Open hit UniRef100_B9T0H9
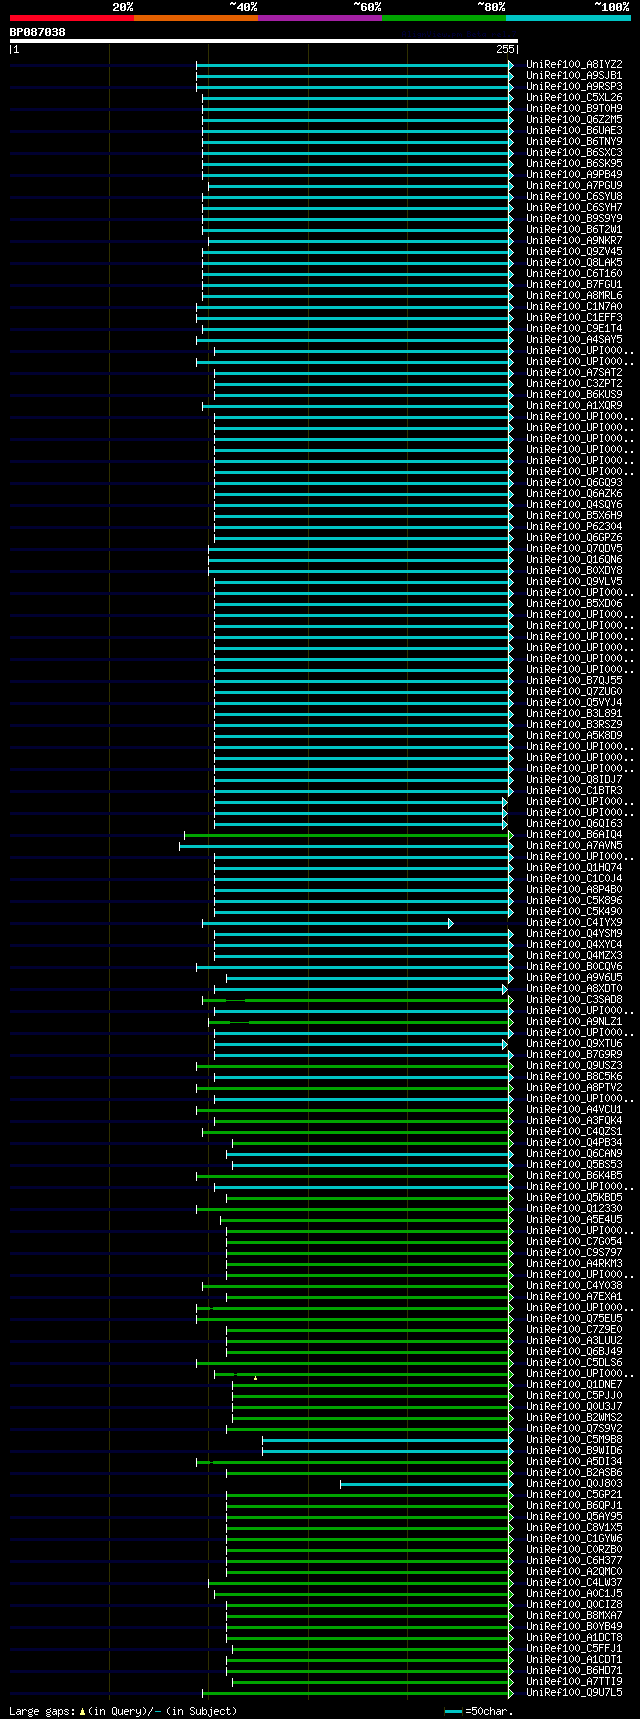Image resolution: width=640 pixels, height=1719 pixels. point(574,109)
